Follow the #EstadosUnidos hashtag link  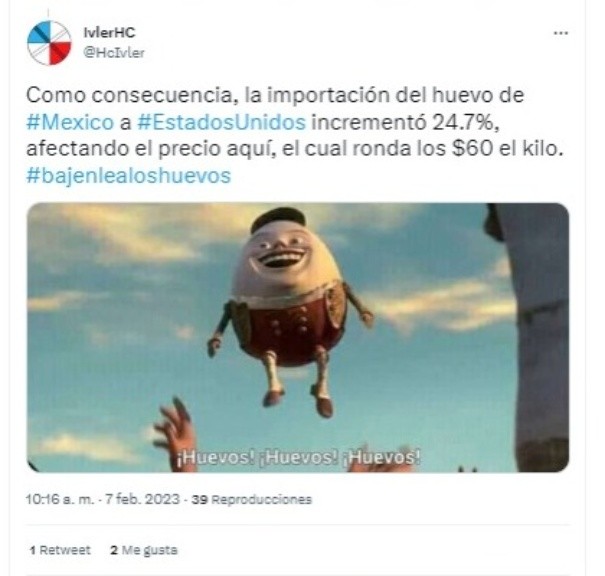point(221,122)
